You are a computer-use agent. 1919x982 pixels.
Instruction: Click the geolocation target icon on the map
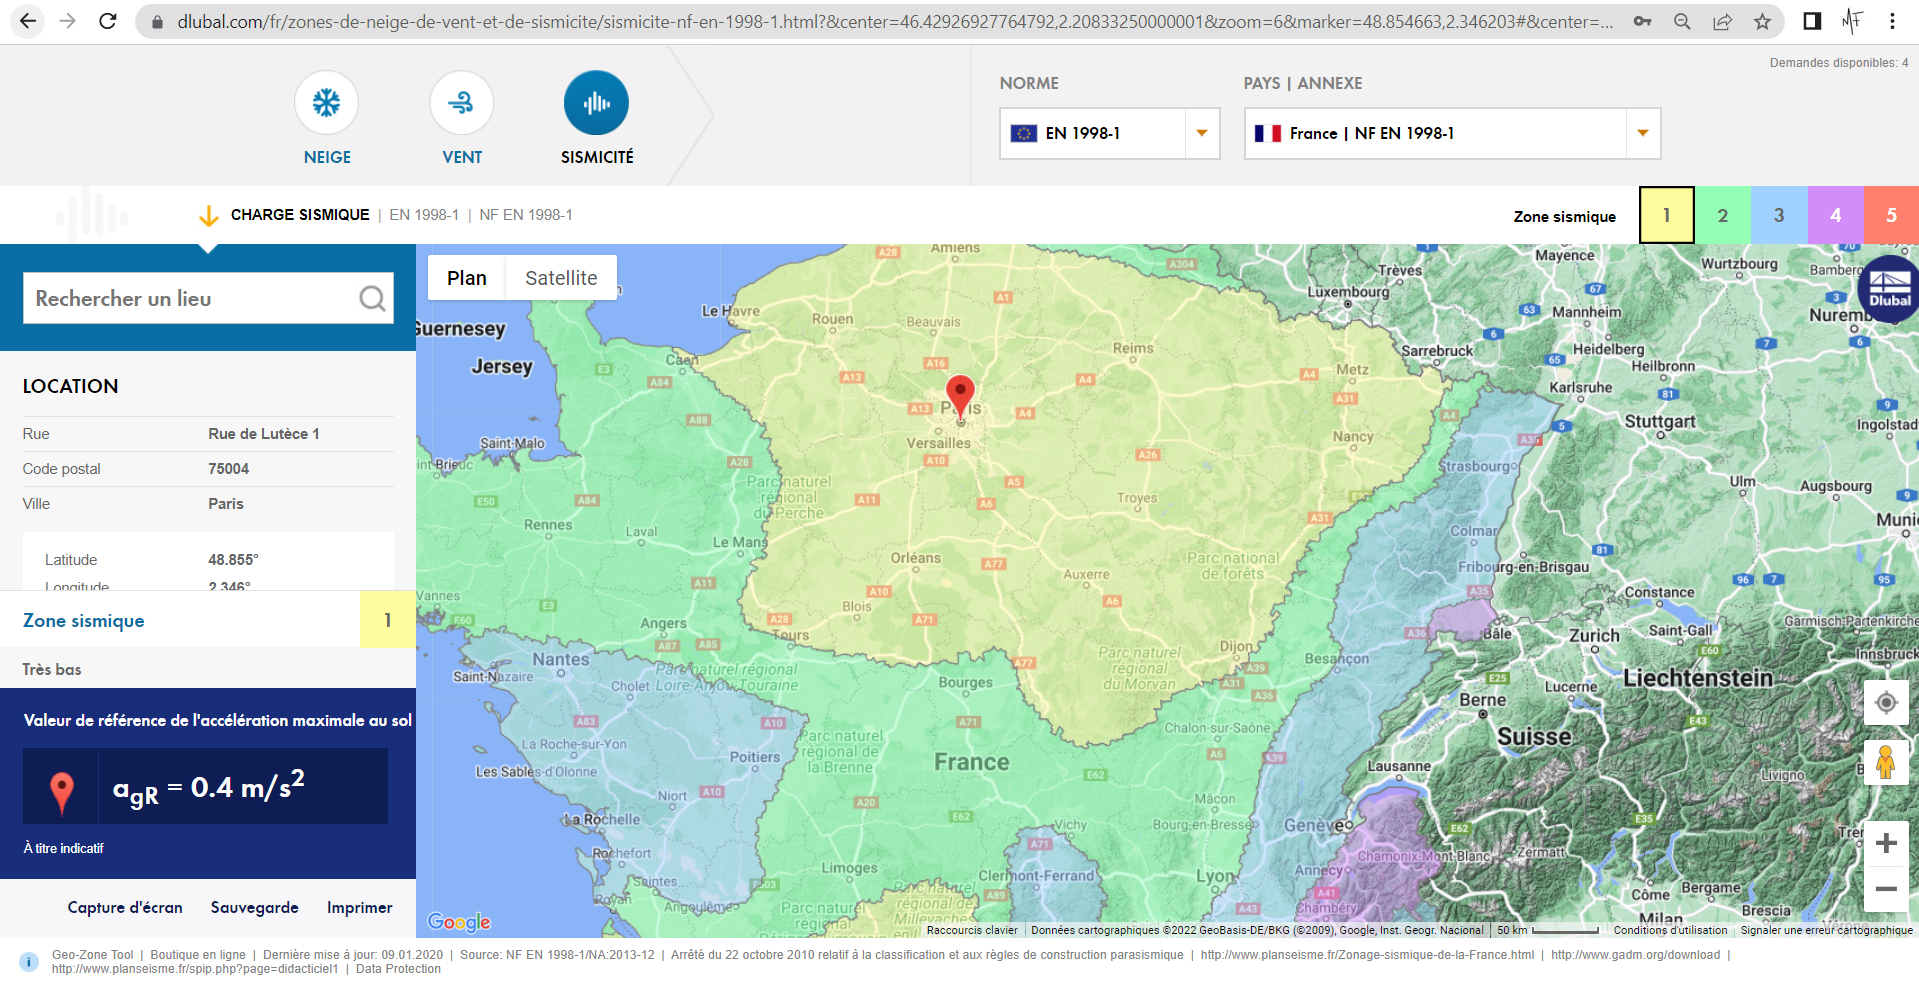tap(1886, 703)
